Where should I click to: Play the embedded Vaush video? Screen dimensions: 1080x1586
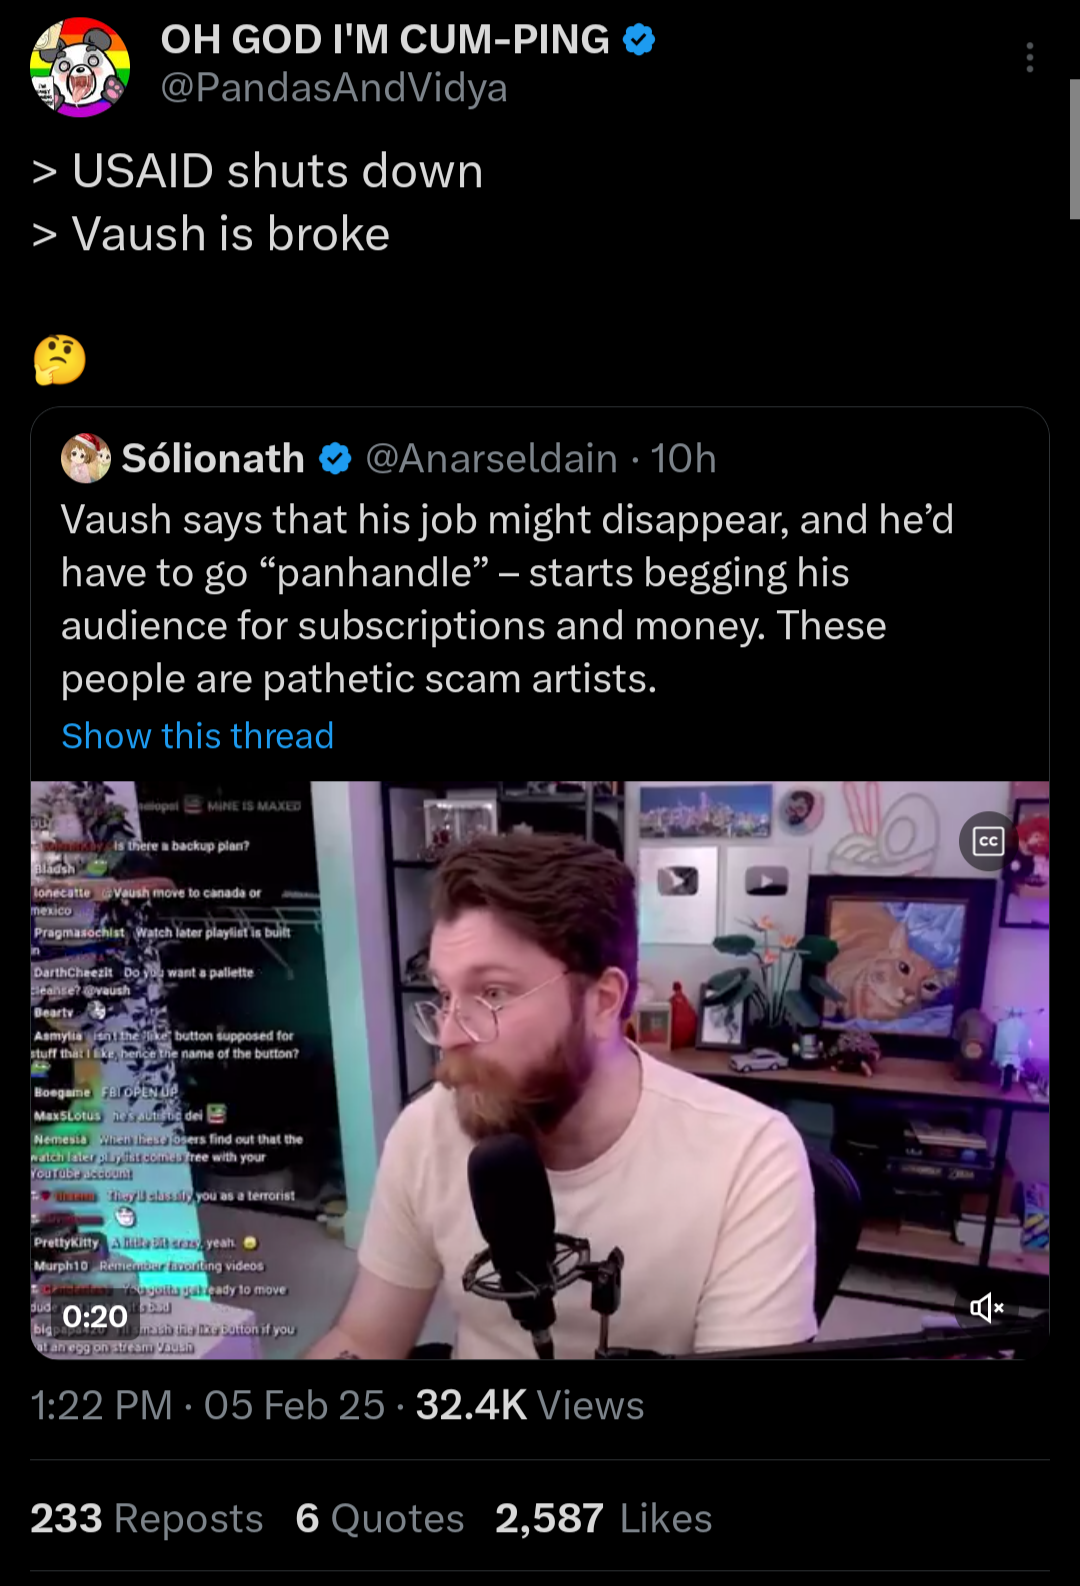click(x=540, y=1070)
